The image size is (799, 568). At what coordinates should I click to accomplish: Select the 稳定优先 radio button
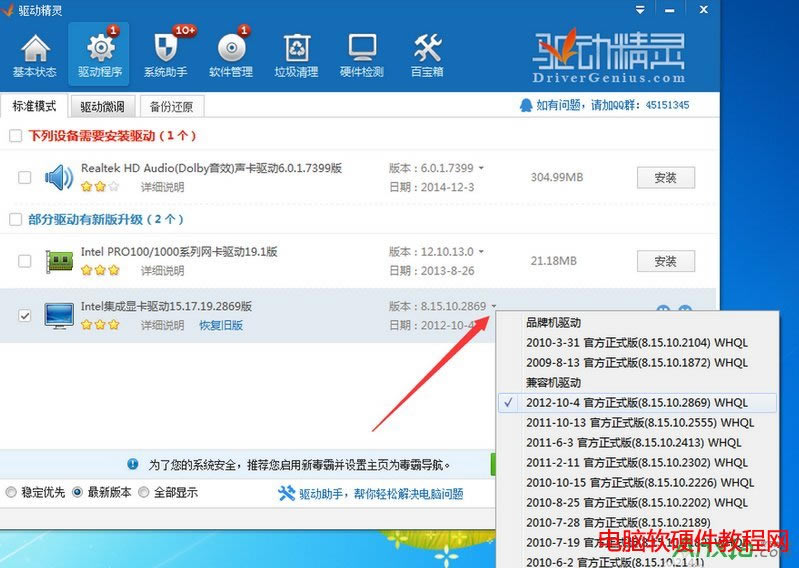[12, 493]
